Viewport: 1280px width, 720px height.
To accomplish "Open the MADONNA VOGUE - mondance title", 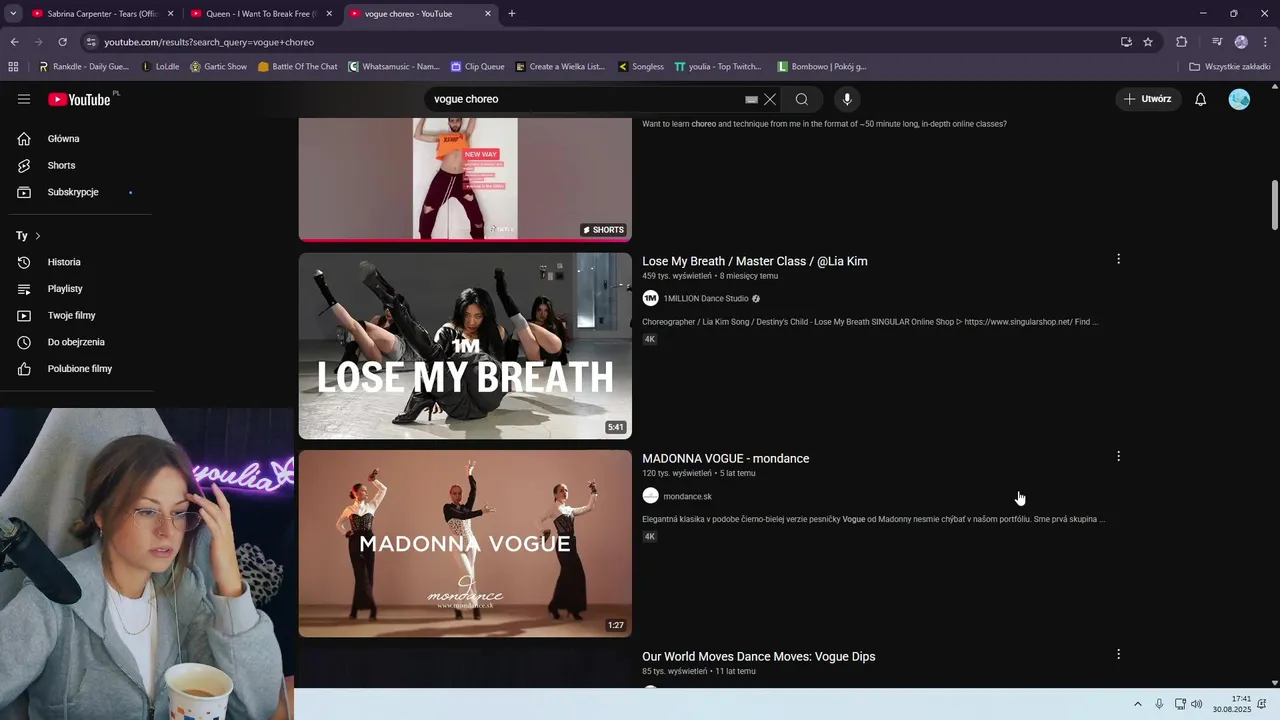I will (x=726, y=458).
